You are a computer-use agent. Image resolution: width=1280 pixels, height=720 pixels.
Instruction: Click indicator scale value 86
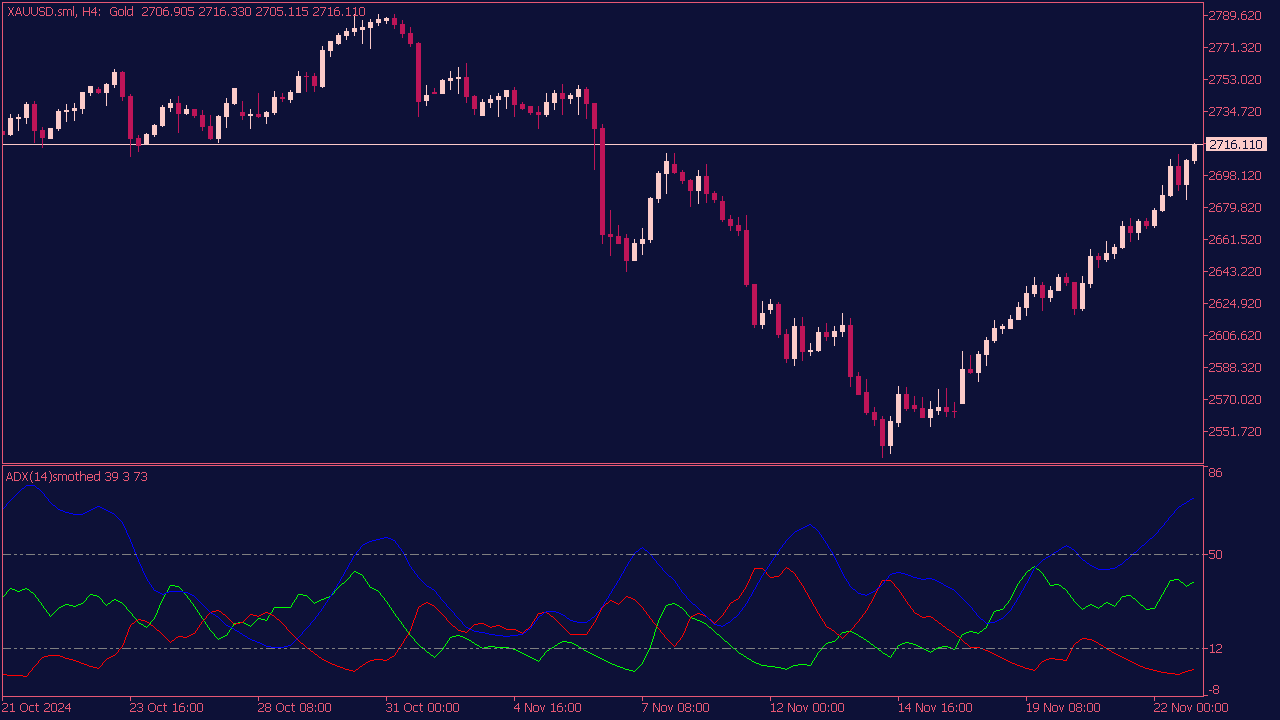(x=1215, y=473)
